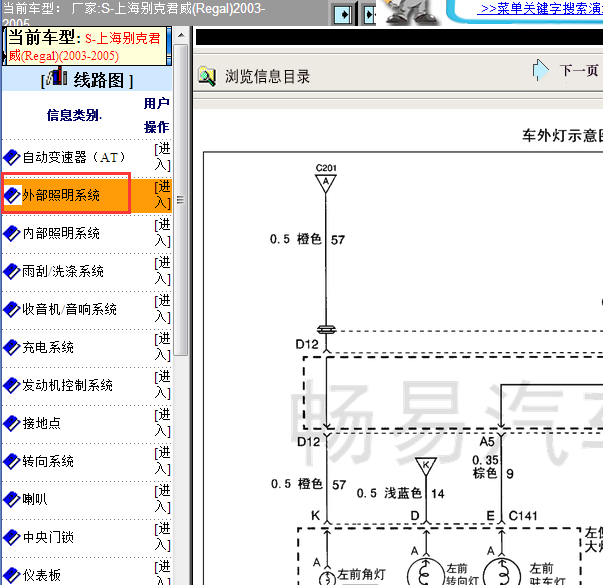This screenshot has width=603, height=585.
Task: Click the second arrow button in top bar
Action: 370,14
